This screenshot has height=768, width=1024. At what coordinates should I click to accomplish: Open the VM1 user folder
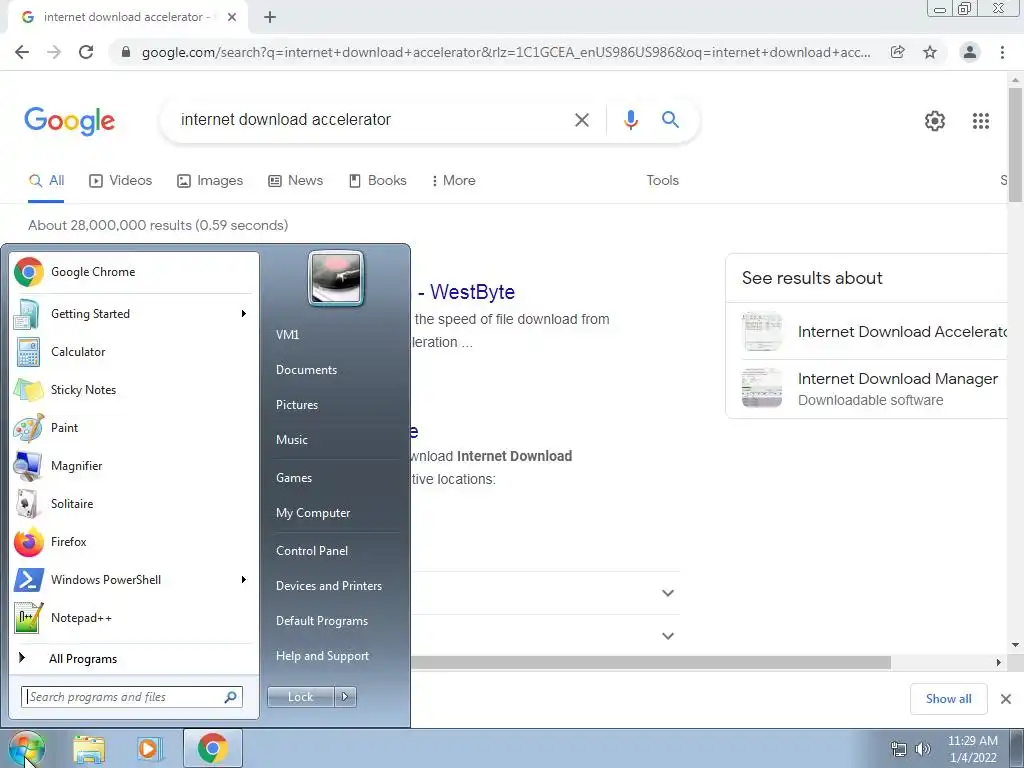(x=287, y=335)
